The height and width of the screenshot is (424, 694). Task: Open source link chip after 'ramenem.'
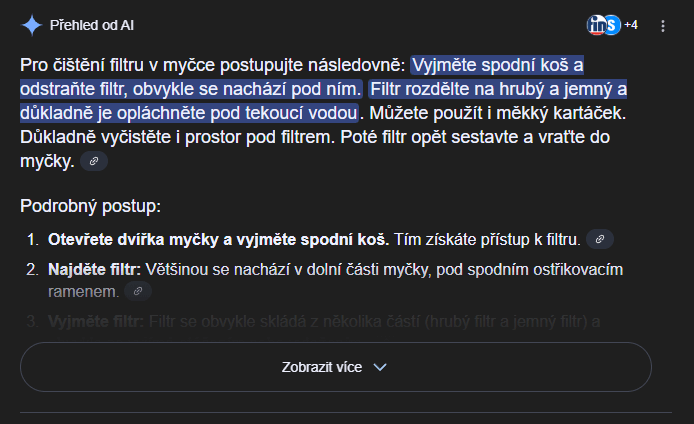pyautogui.click(x=139, y=291)
